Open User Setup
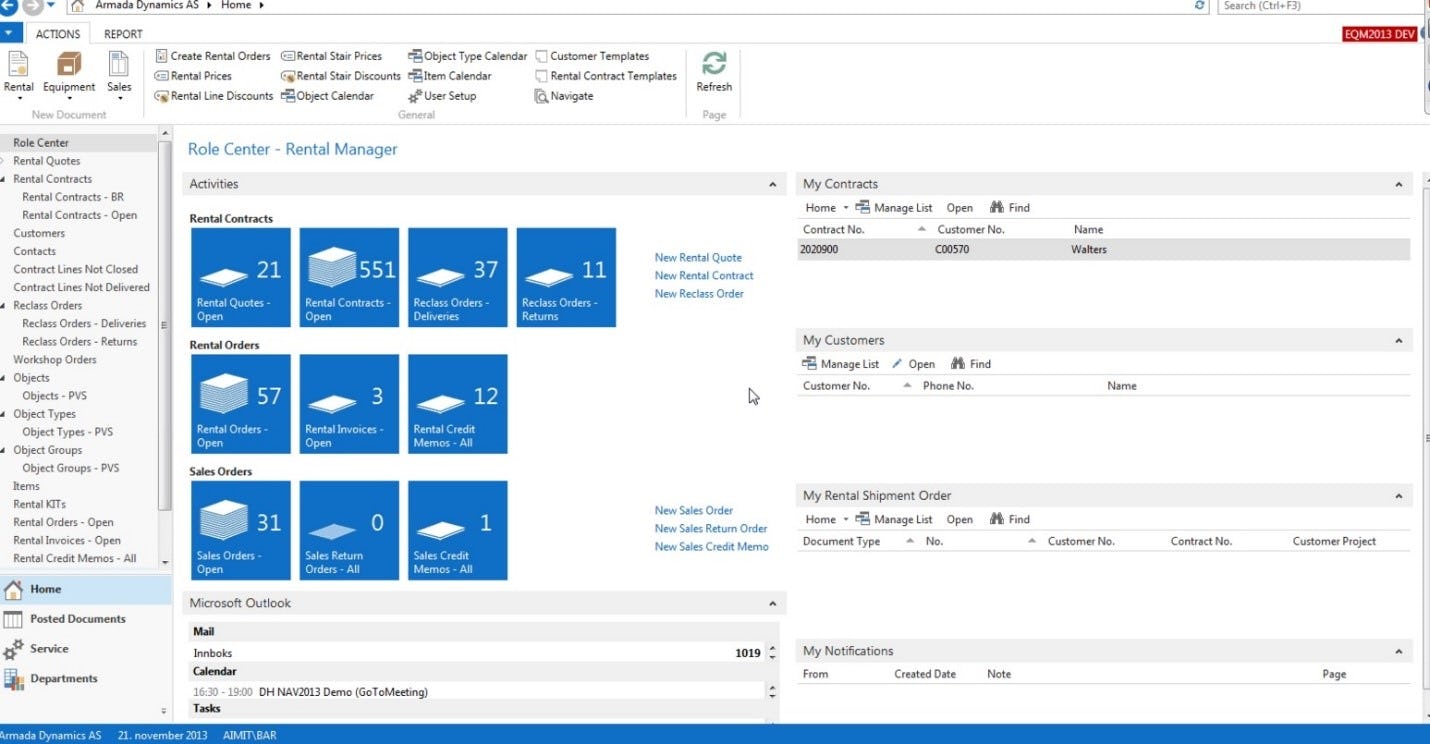The image size is (1430, 744). (x=442, y=96)
